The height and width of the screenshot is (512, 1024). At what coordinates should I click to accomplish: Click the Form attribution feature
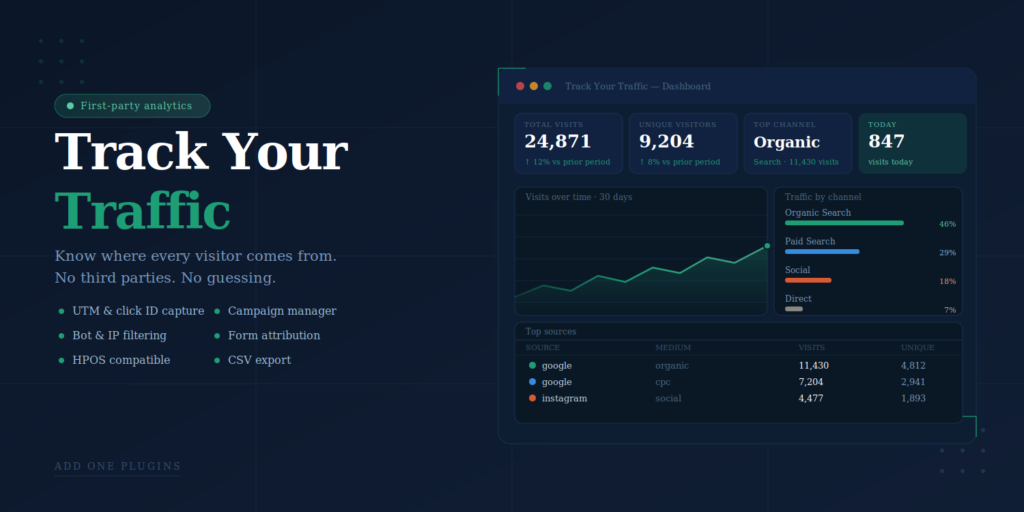tap(274, 336)
